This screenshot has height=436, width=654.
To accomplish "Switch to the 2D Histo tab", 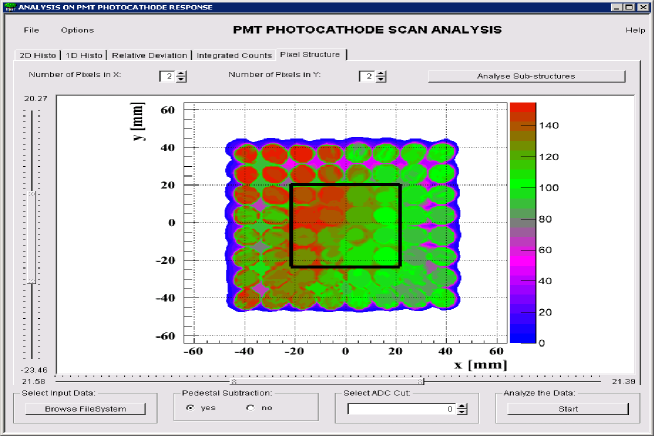I will 38,55.
